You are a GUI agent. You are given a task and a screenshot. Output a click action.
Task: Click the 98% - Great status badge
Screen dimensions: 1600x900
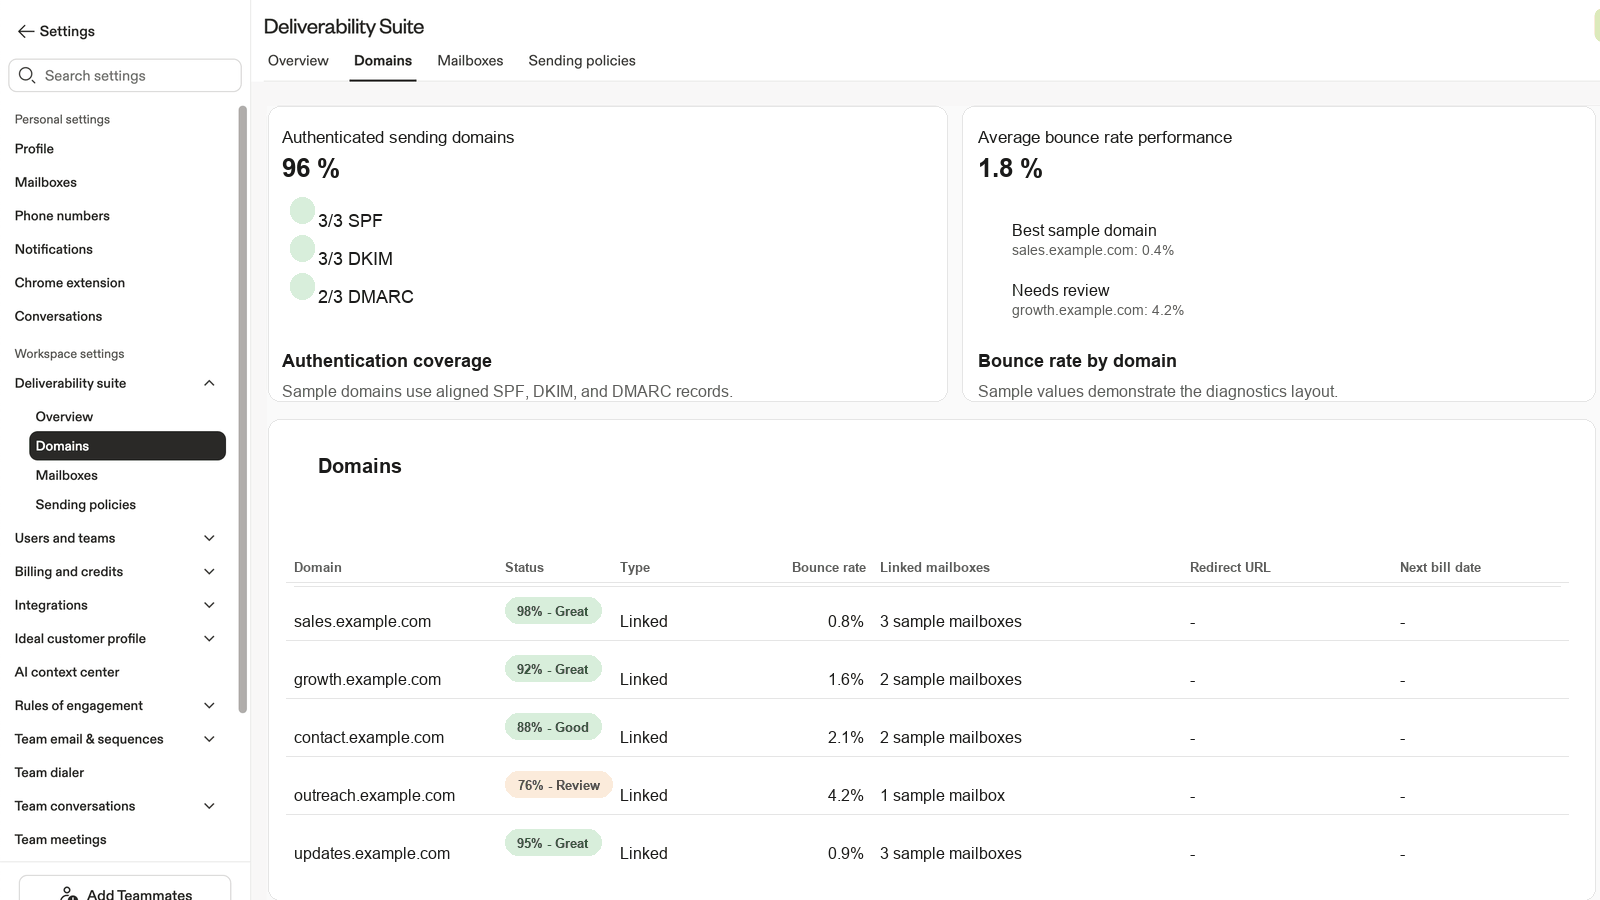coord(553,611)
